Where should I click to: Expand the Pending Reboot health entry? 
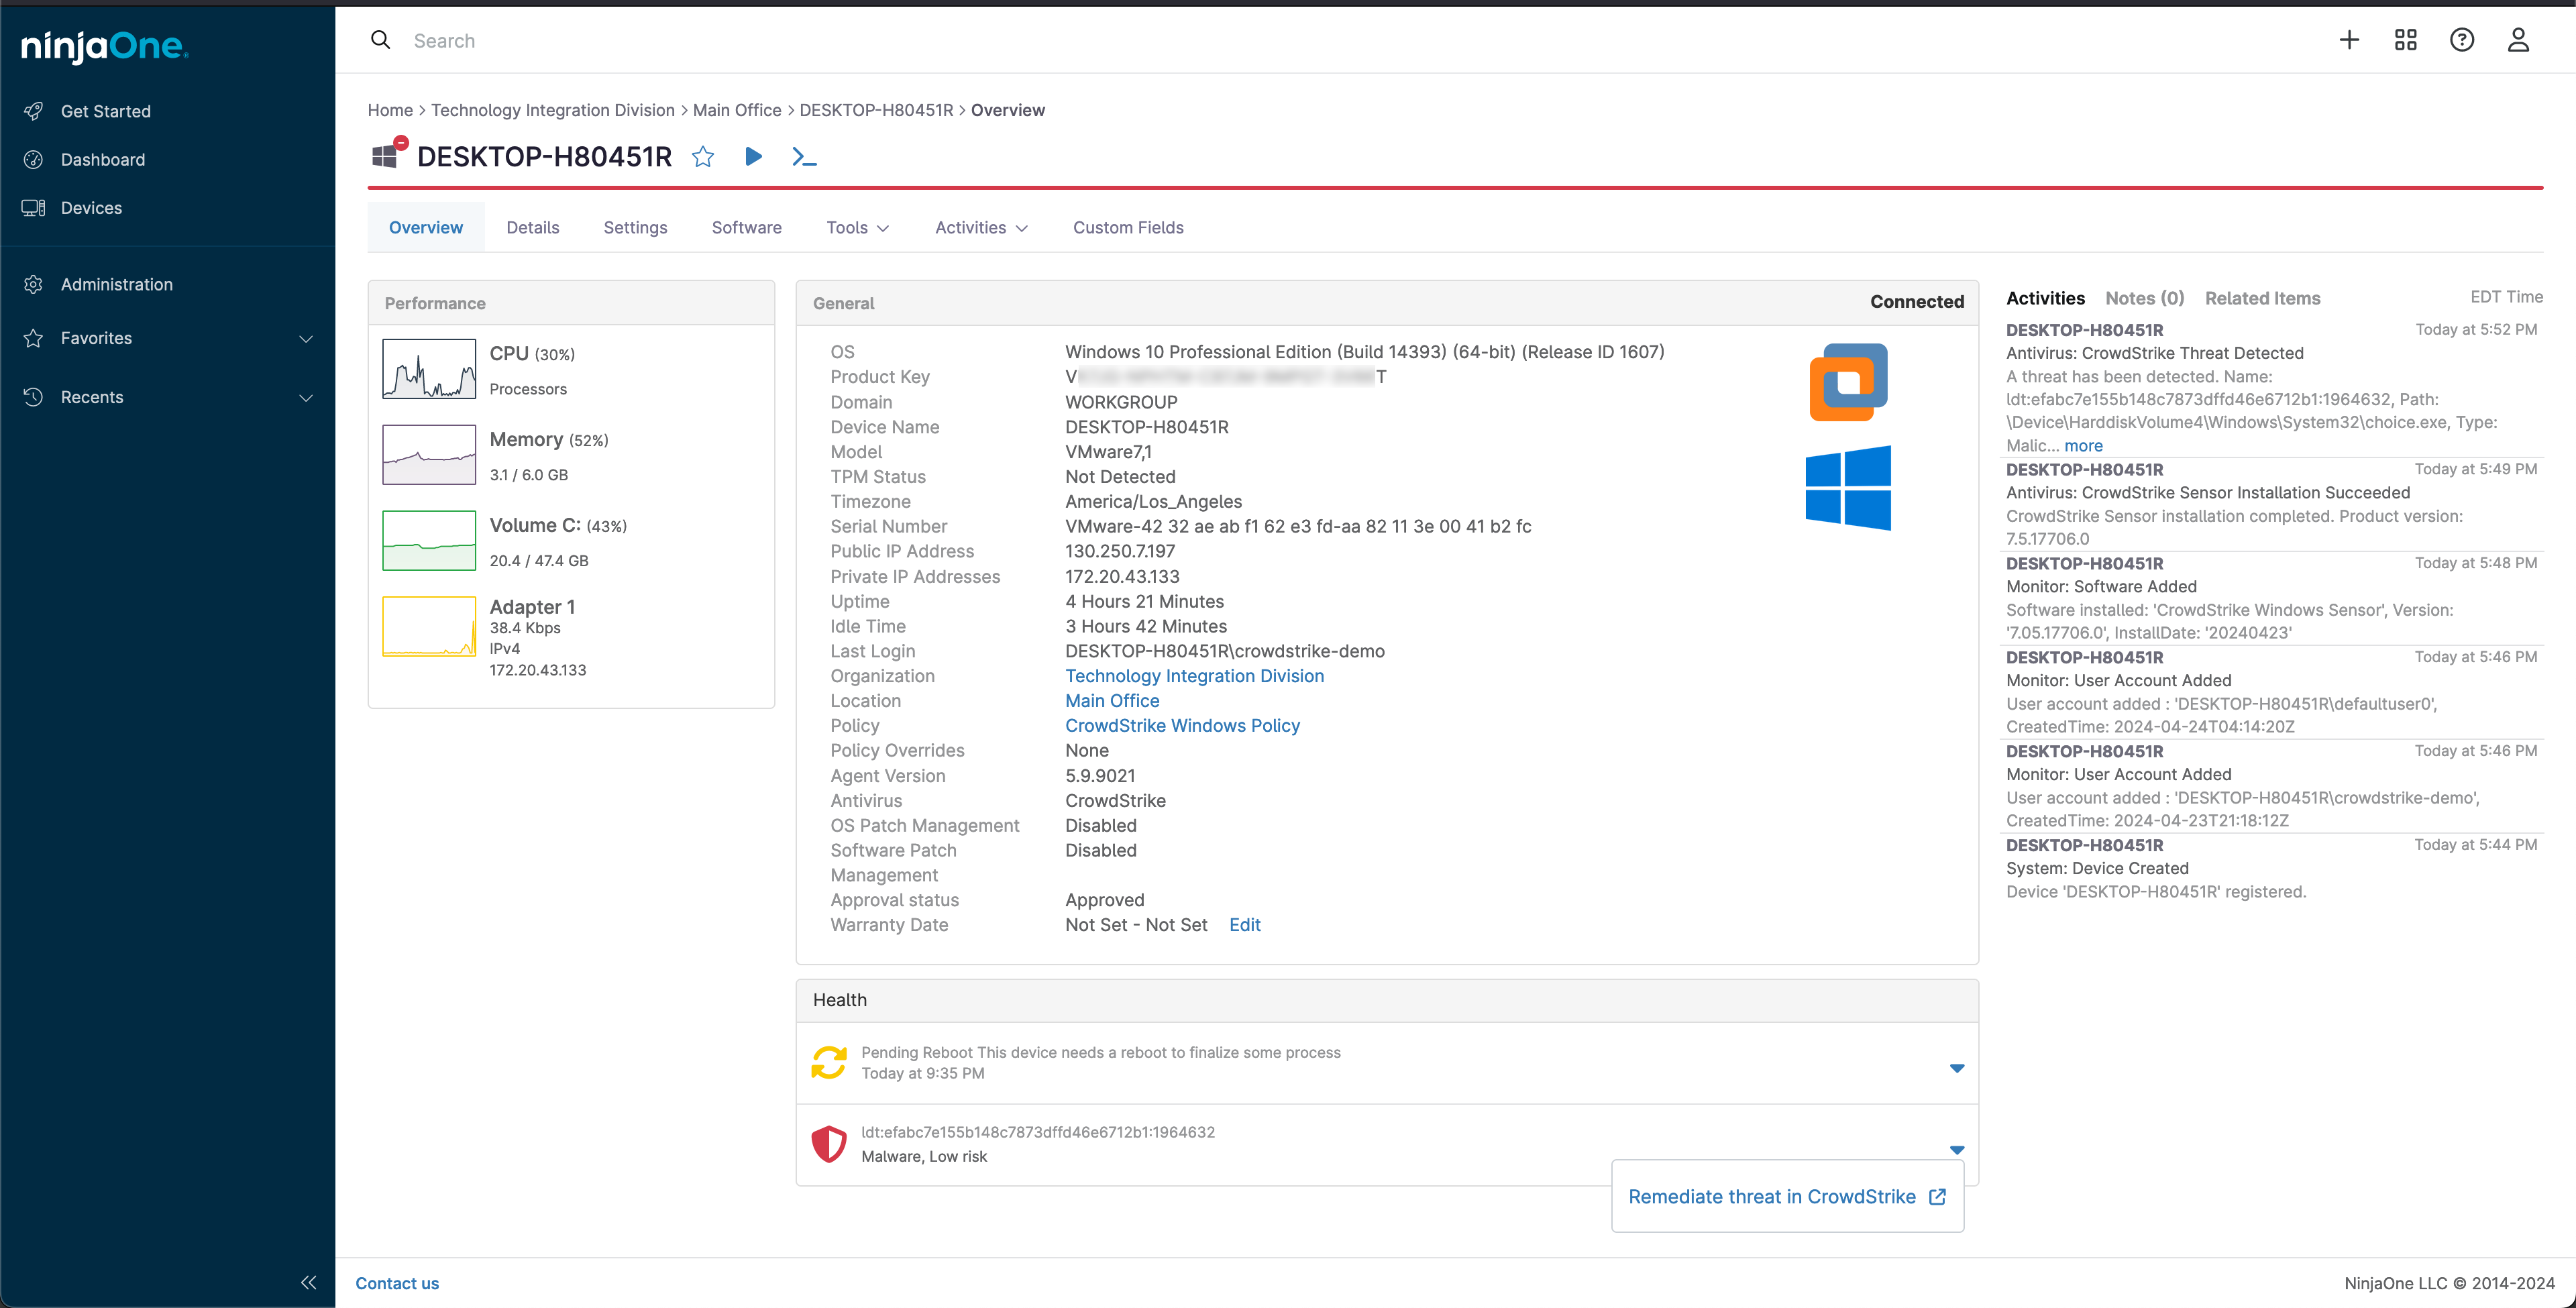(x=1956, y=1067)
